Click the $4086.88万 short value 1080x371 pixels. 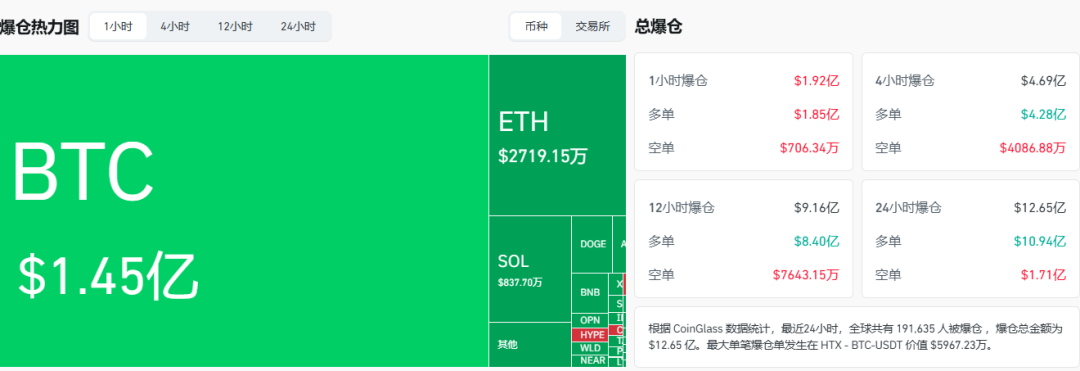click(x=1033, y=147)
